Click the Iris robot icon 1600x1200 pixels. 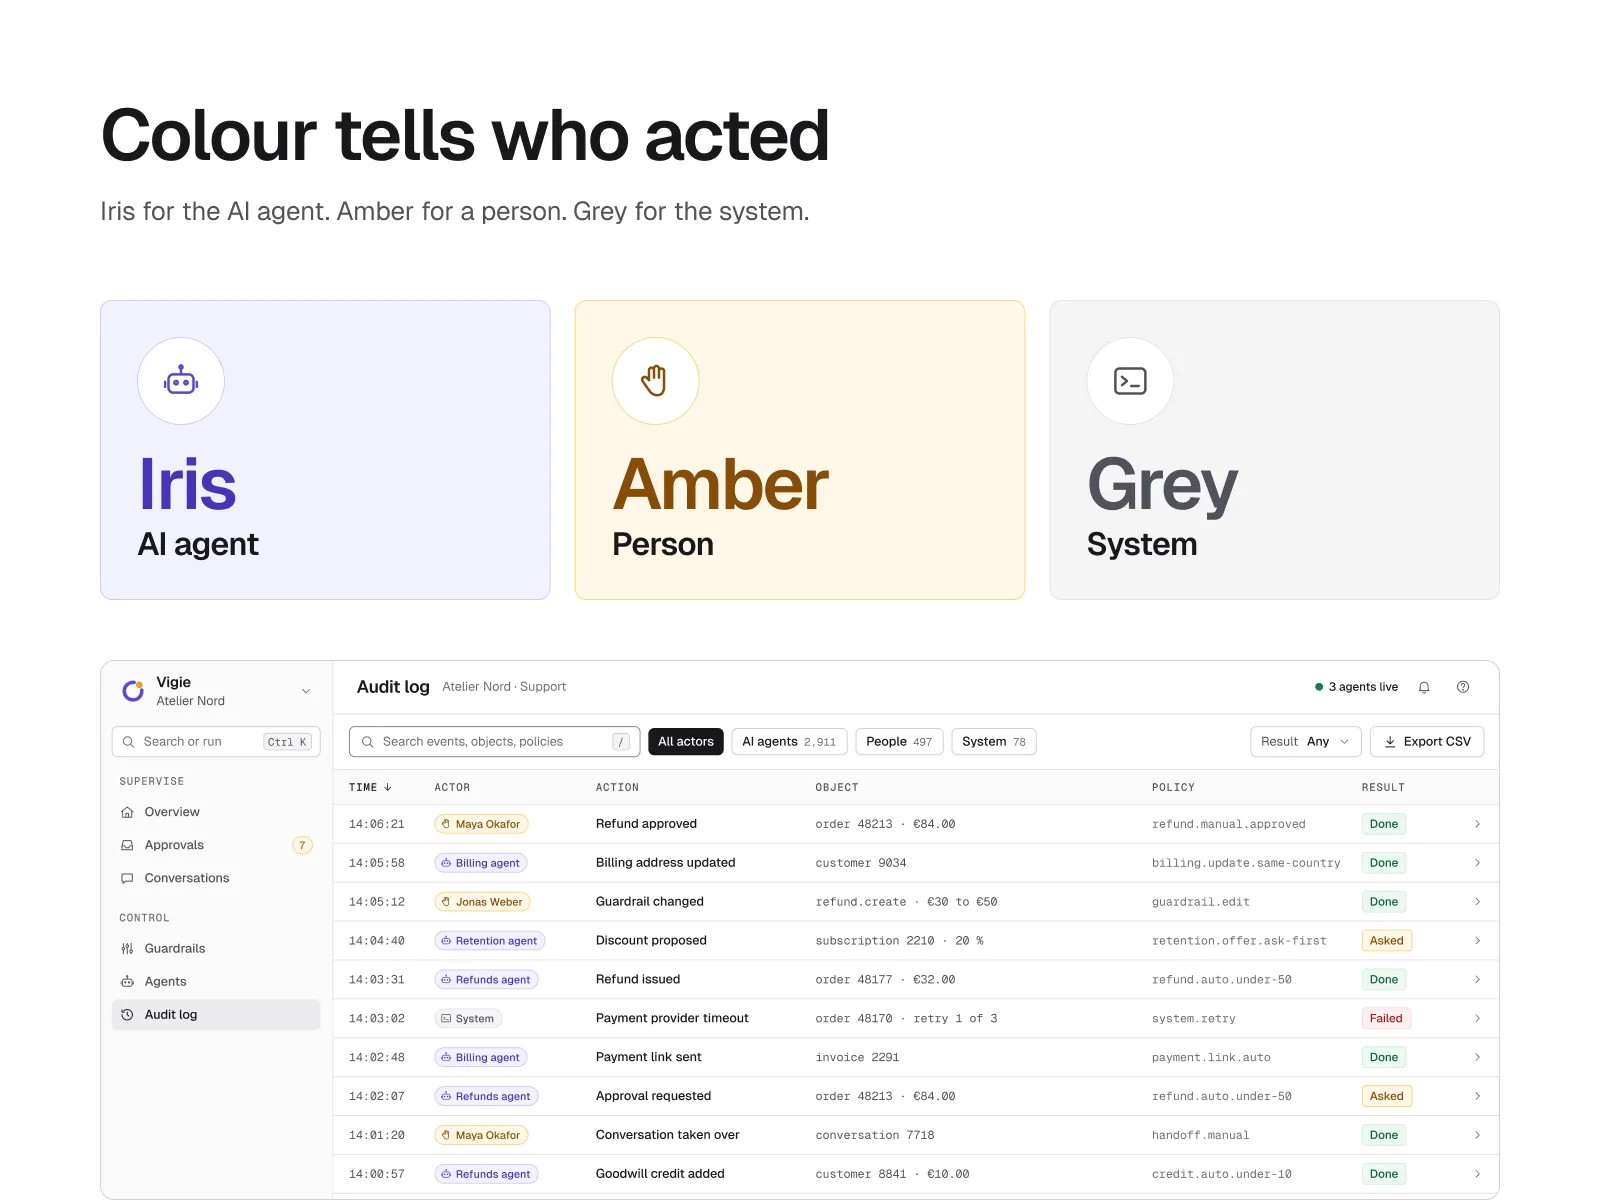[x=181, y=381]
